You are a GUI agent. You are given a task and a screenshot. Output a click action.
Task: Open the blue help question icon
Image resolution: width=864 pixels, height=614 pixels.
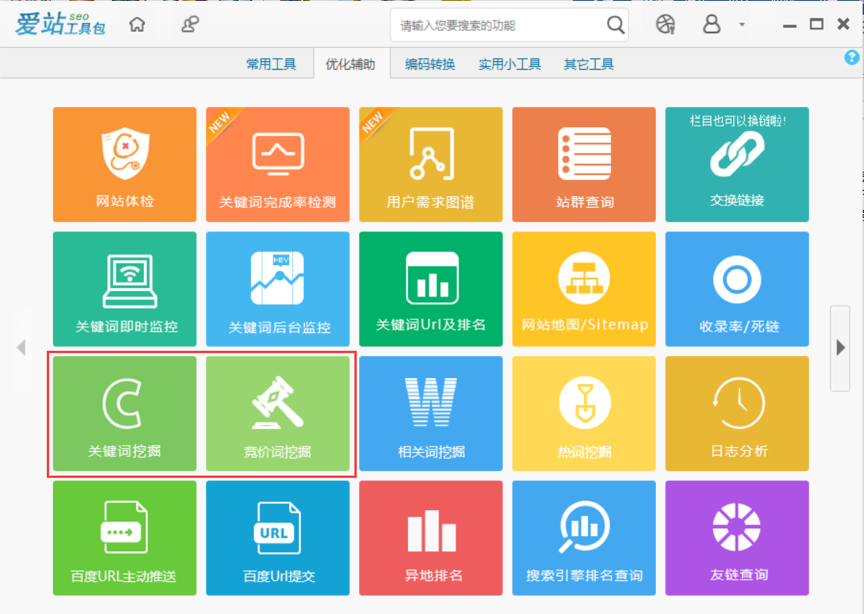[852, 57]
